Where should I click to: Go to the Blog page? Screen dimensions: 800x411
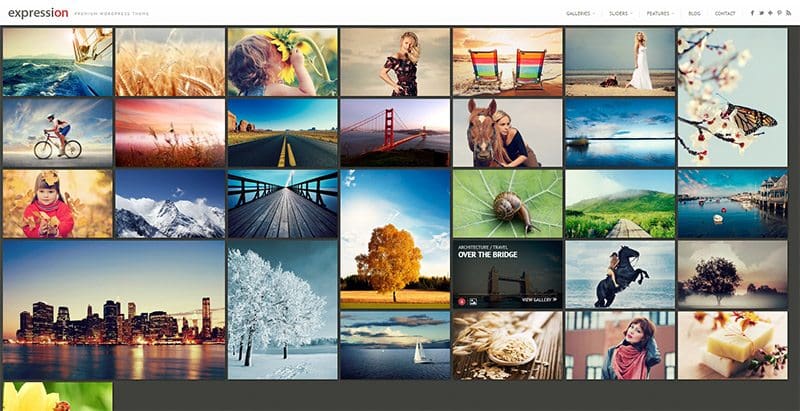pos(694,14)
